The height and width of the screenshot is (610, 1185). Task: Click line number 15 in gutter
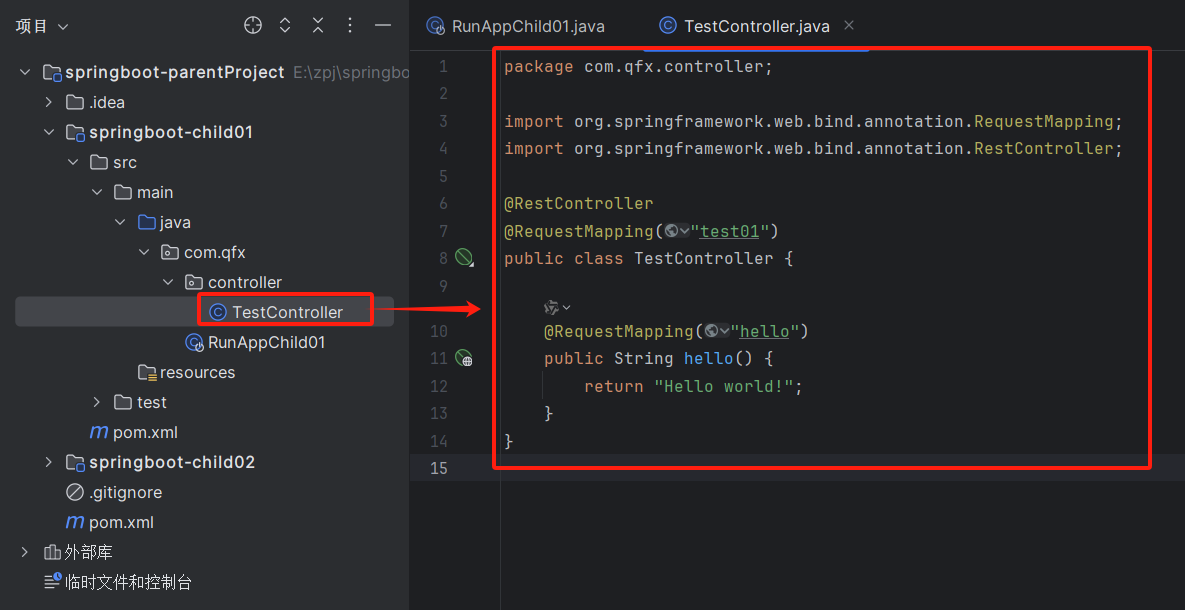pos(439,469)
